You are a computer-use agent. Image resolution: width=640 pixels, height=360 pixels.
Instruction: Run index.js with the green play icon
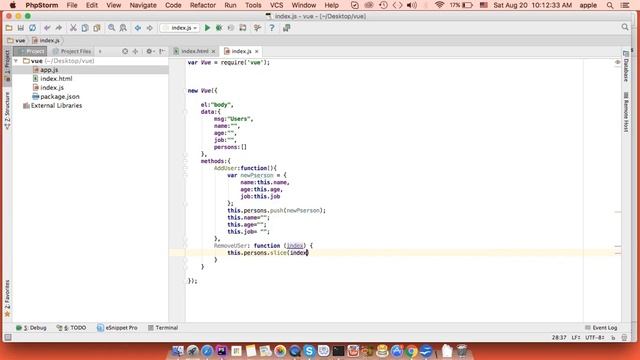click(207, 28)
